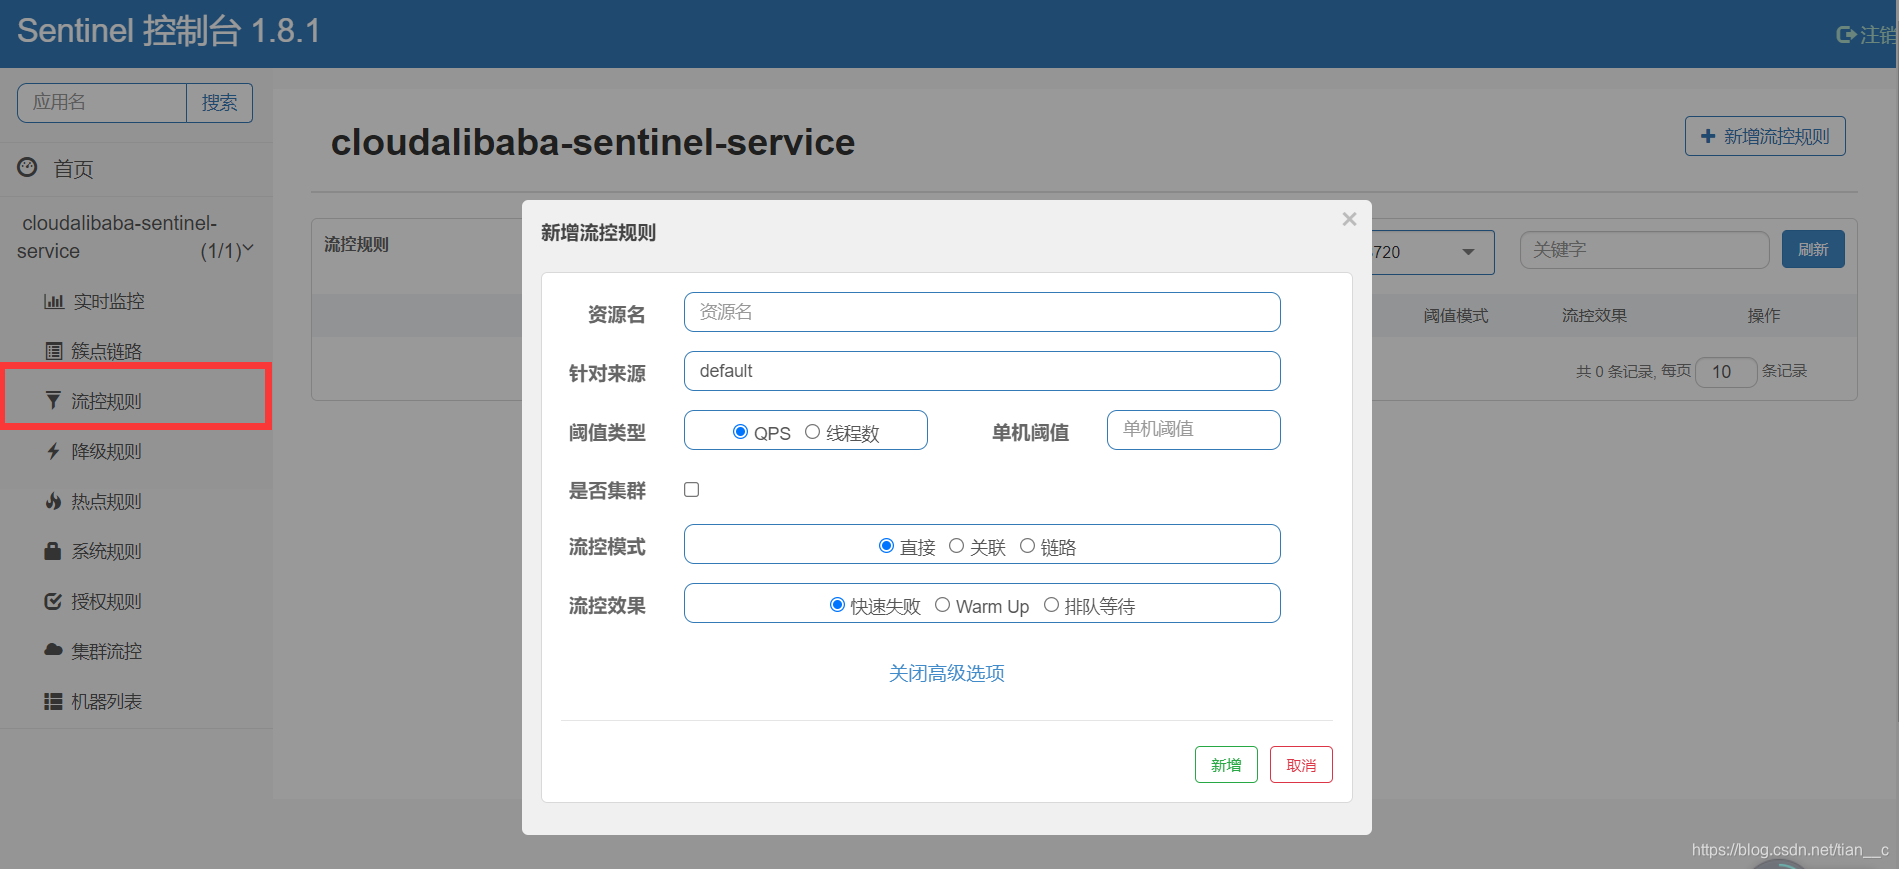Image resolution: width=1899 pixels, height=869 pixels.
Task: Click the 新增流控规则 button at top right
Action: tap(1765, 136)
